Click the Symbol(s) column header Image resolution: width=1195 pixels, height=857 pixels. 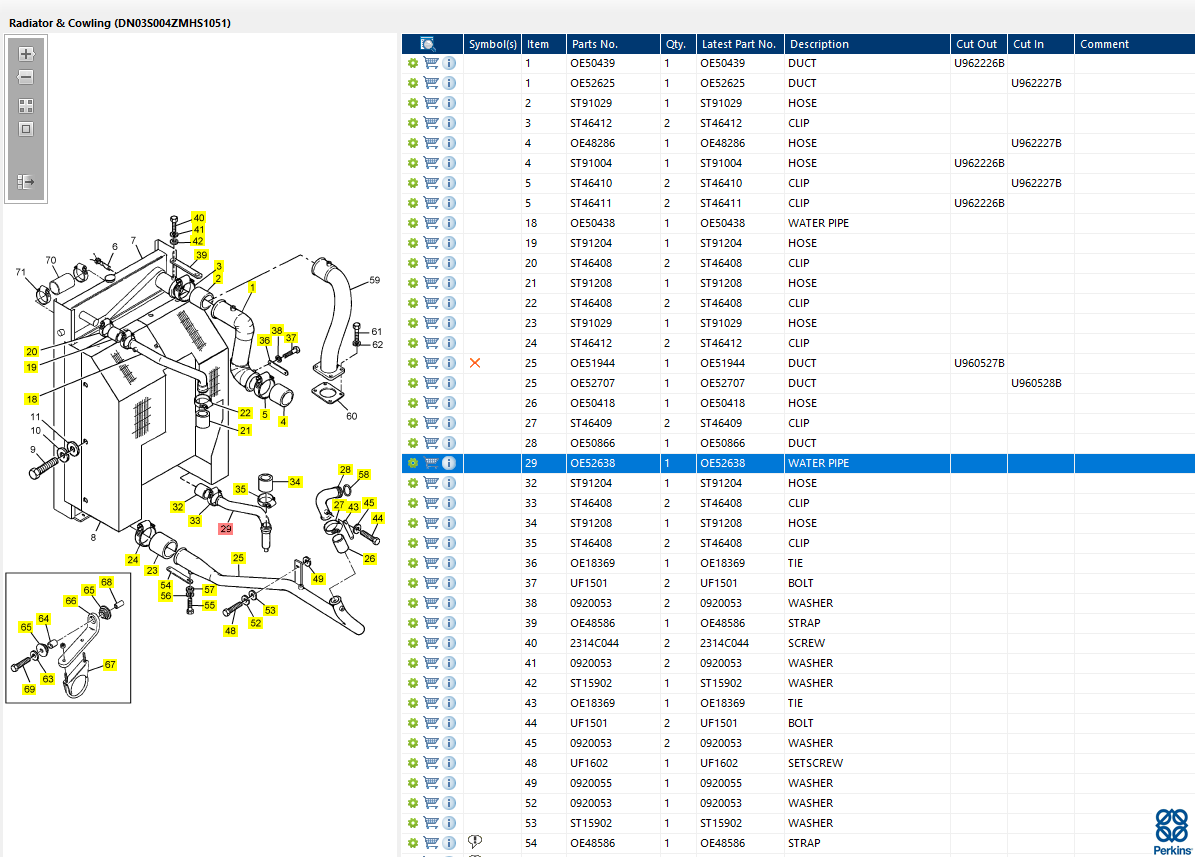492,44
